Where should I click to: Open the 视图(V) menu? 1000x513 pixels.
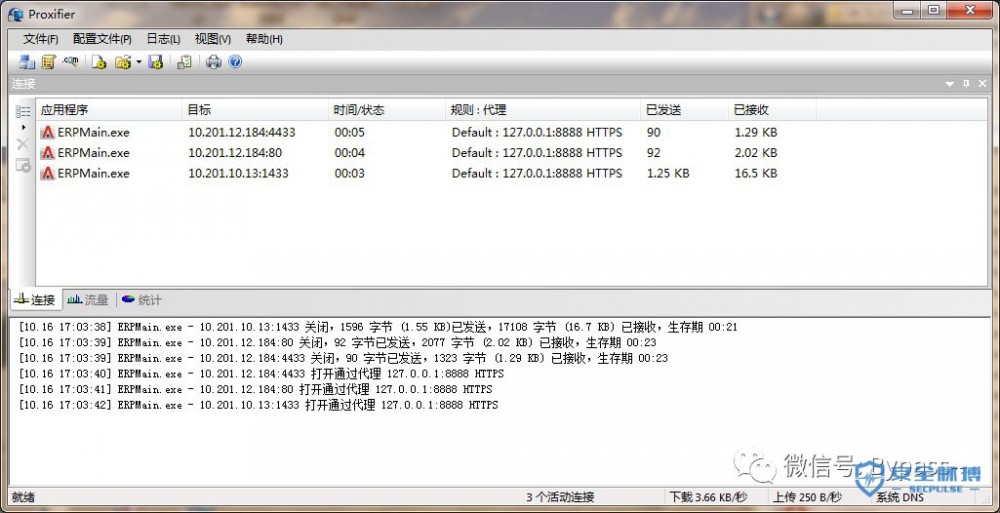tap(212, 39)
